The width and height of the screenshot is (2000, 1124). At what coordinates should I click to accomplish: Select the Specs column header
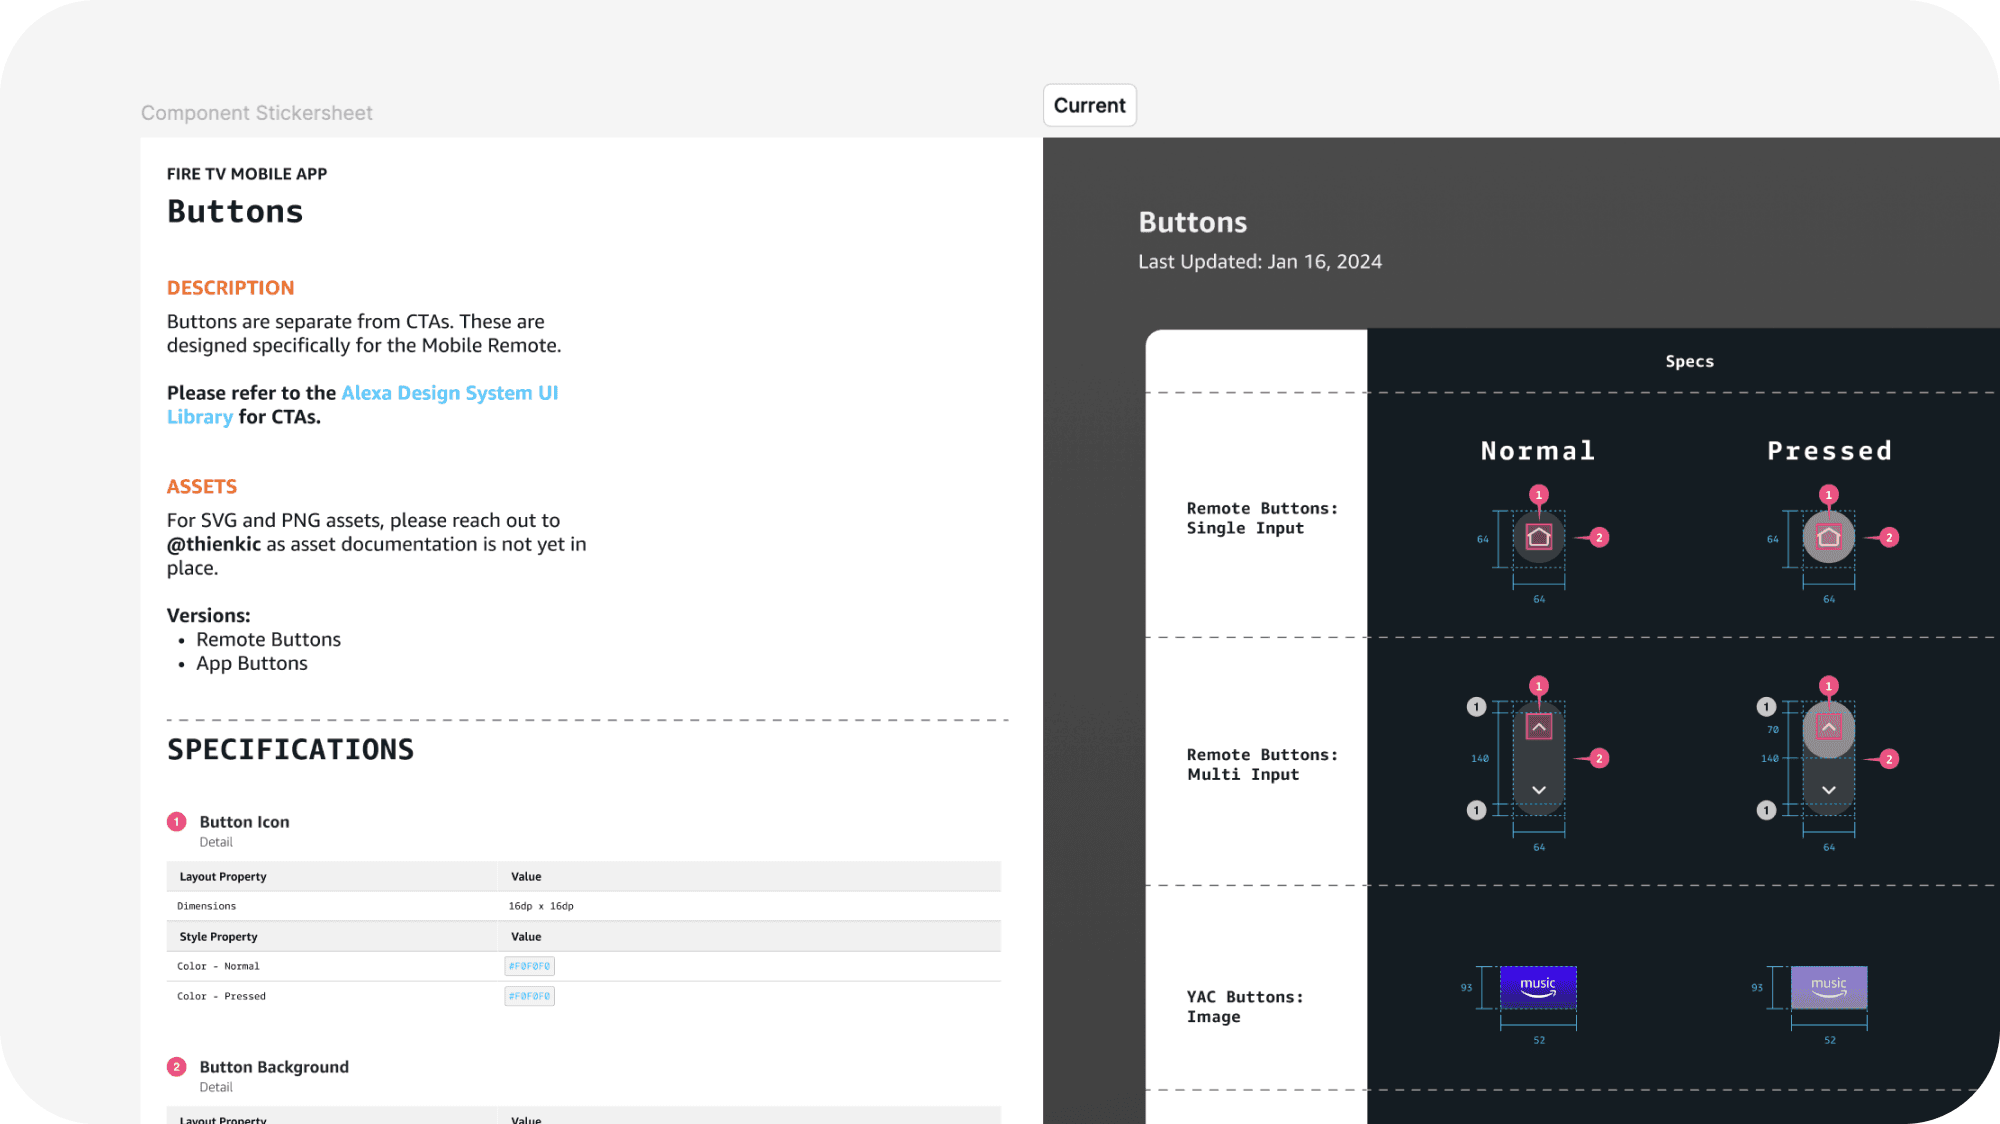[x=1689, y=361]
